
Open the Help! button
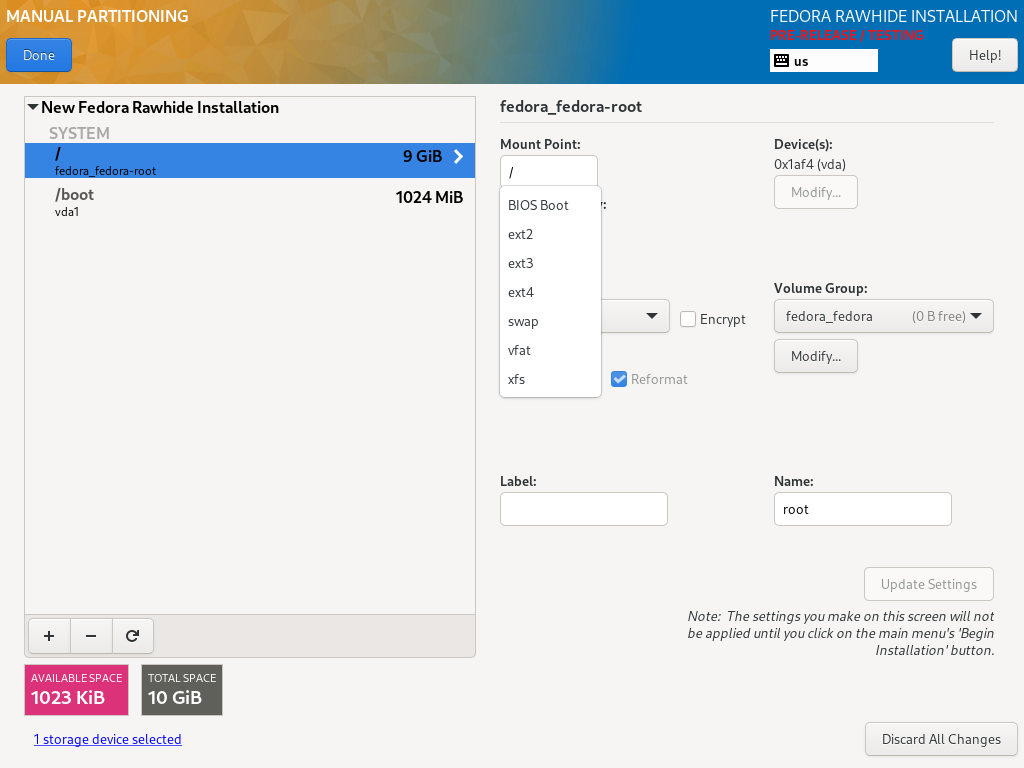click(985, 55)
